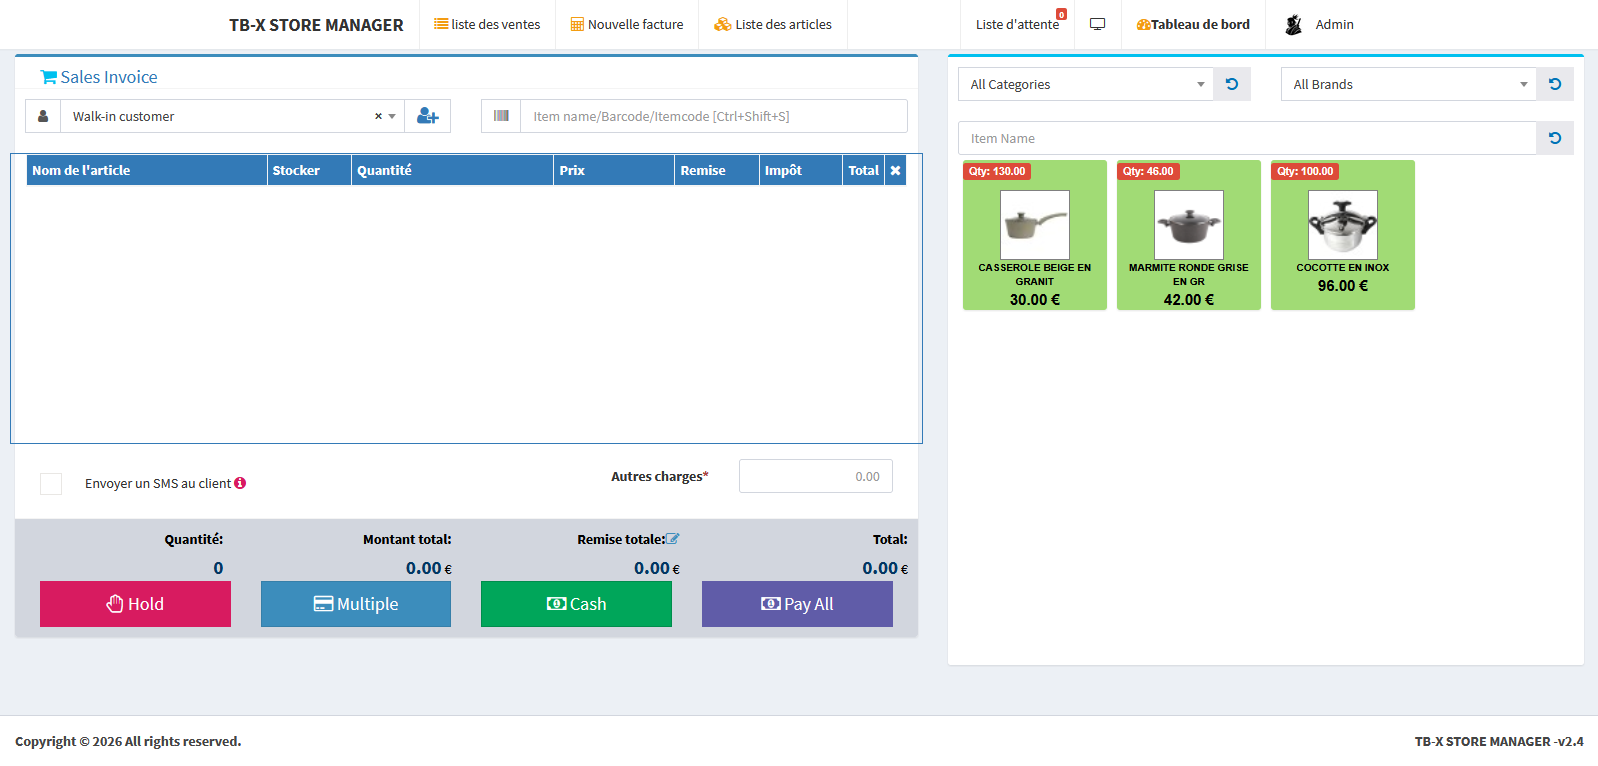Select the Cocotte en Inox product tile

1342,235
